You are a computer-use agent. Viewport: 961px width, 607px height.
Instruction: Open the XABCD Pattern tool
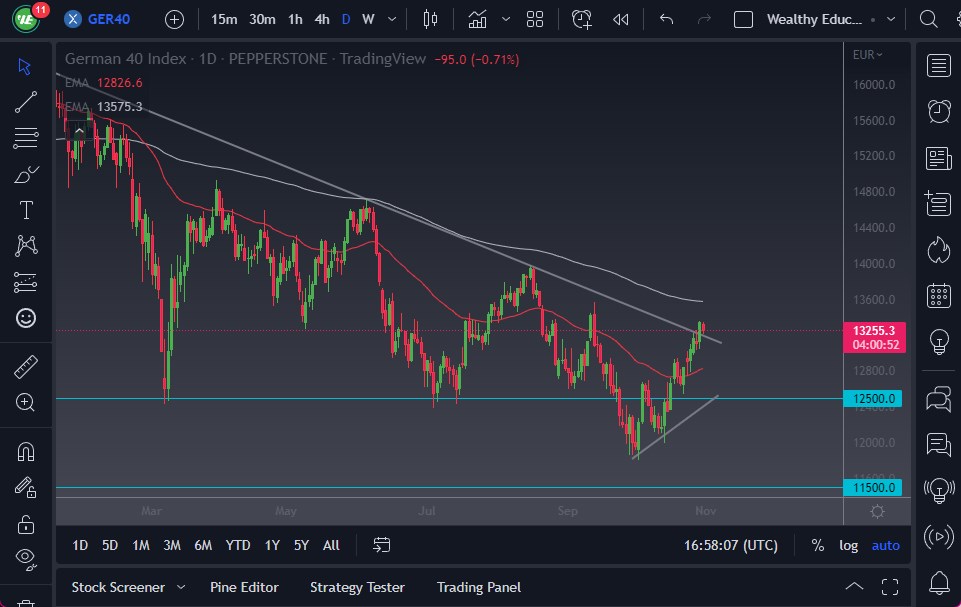pyautogui.click(x=25, y=246)
